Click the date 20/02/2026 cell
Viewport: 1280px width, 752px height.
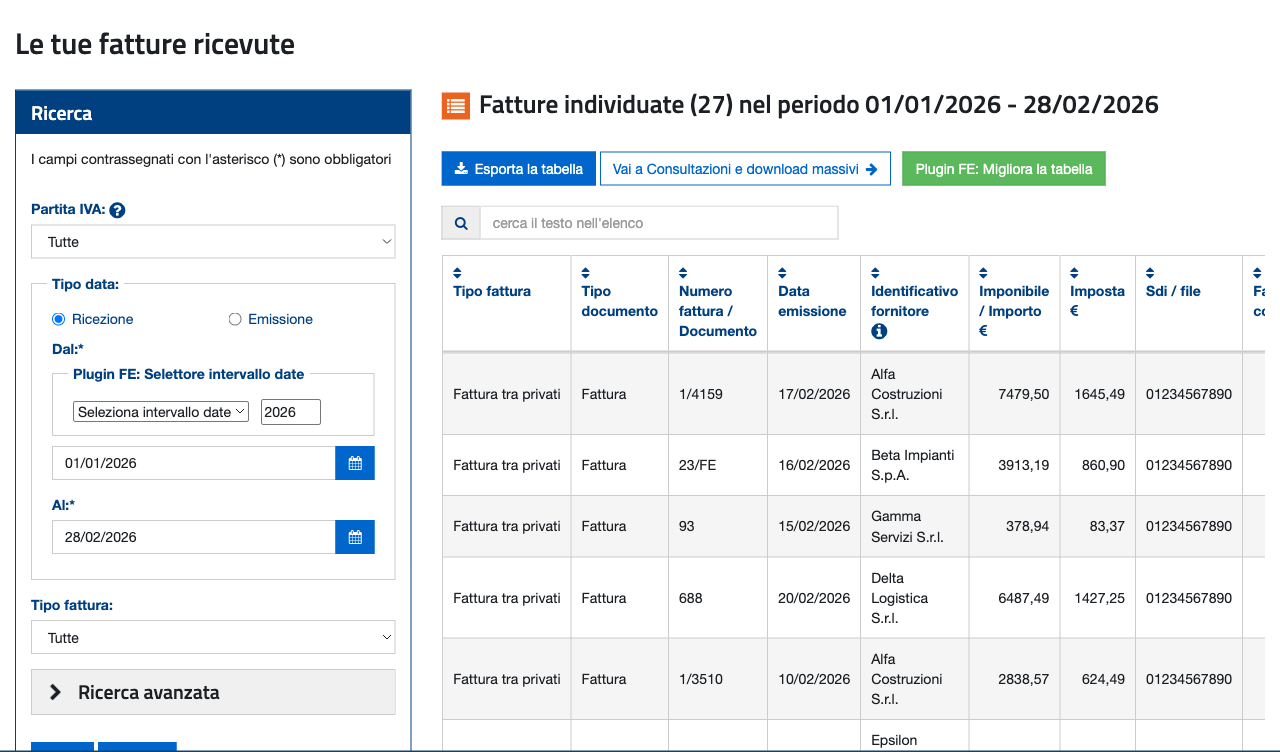(814, 598)
